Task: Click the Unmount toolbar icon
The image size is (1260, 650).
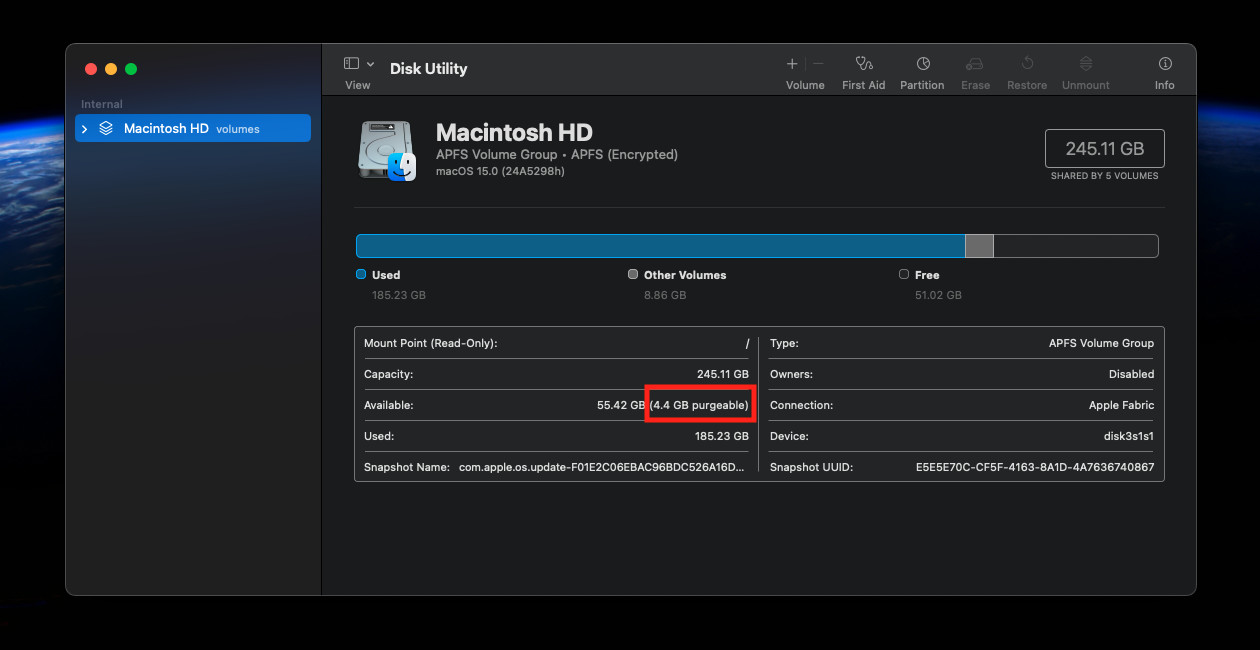Action: coord(1085,64)
